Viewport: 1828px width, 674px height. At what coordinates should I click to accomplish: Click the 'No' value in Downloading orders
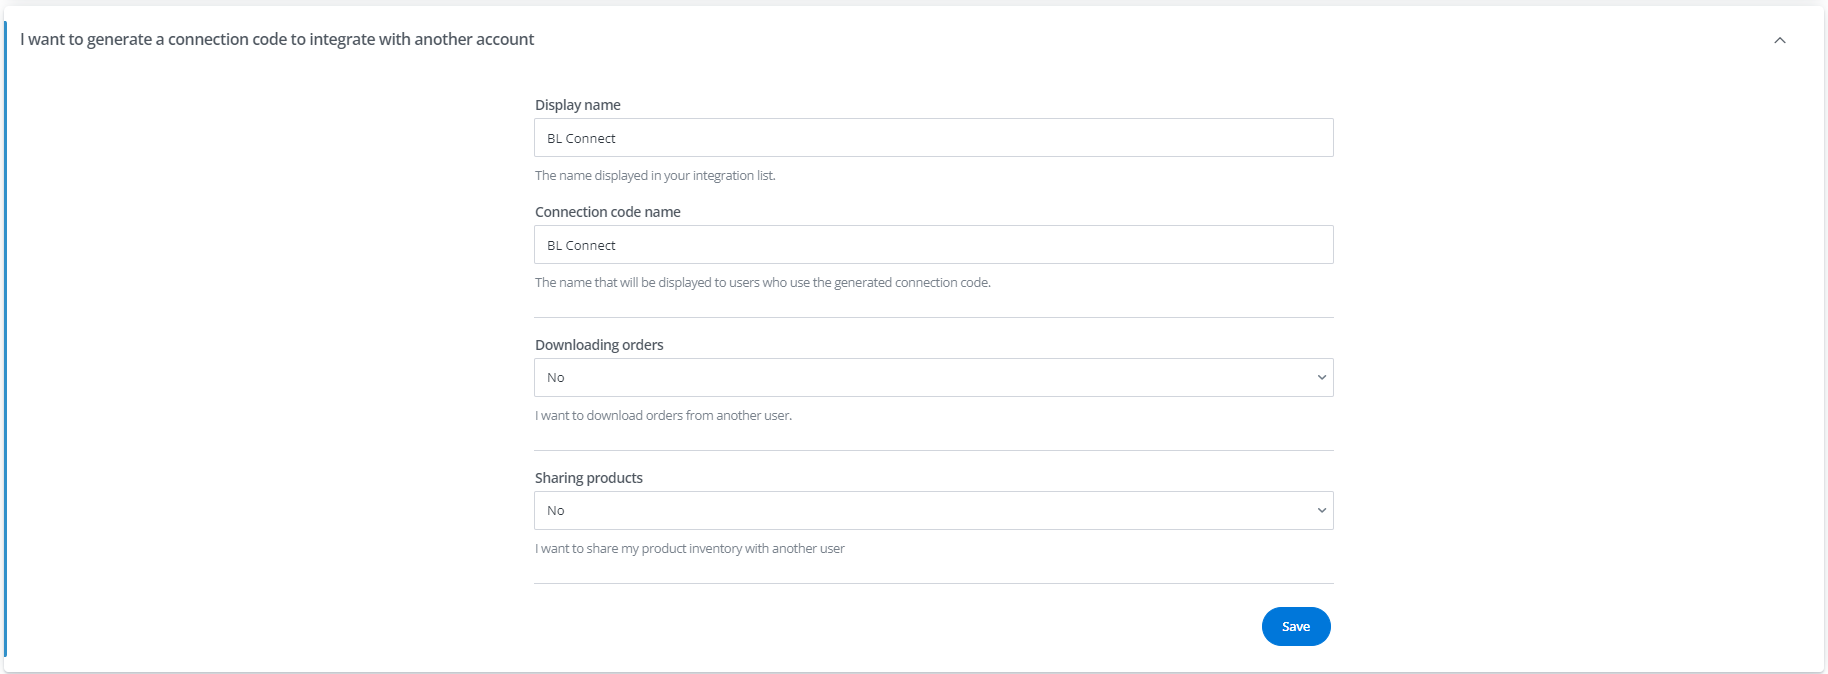pyautogui.click(x=556, y=378)
